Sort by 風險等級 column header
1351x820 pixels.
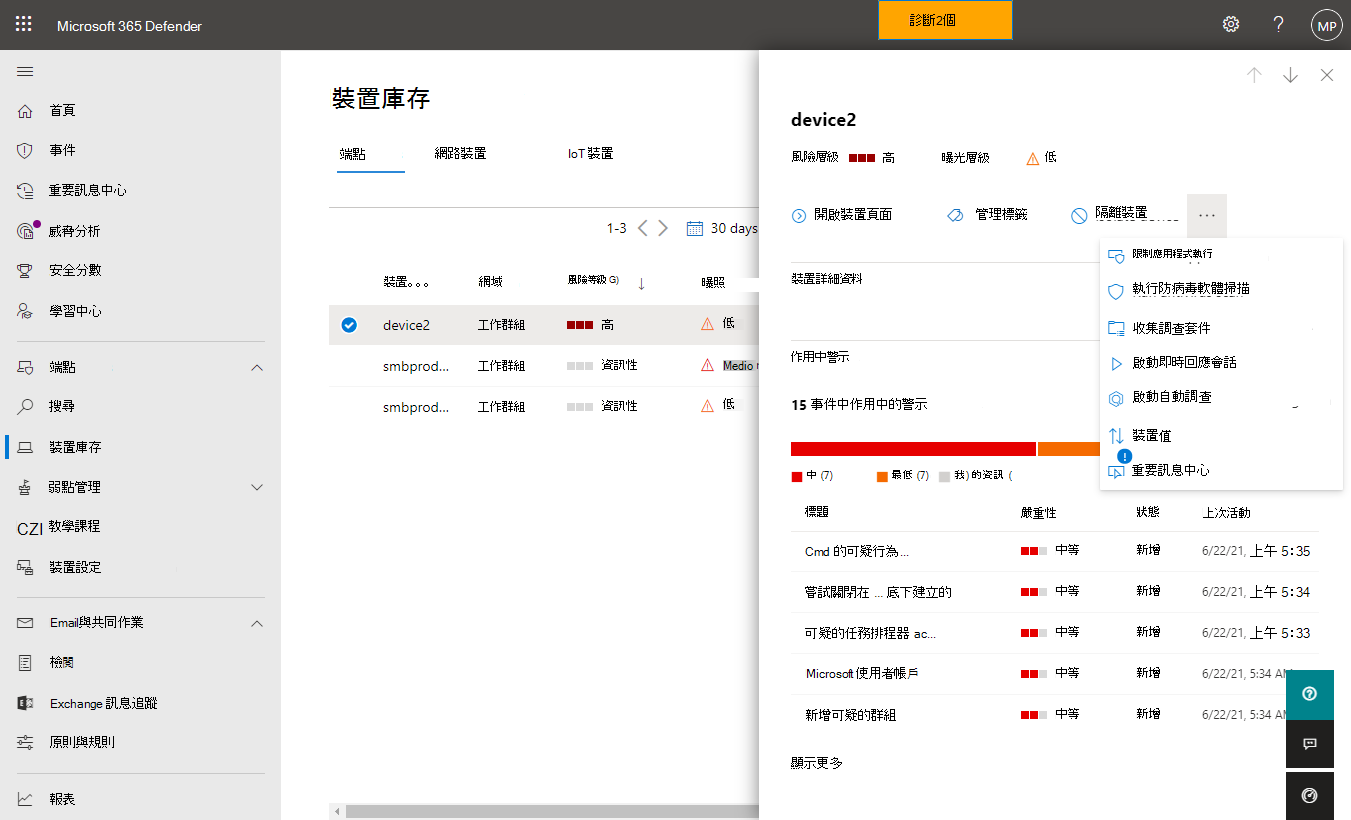593,281
